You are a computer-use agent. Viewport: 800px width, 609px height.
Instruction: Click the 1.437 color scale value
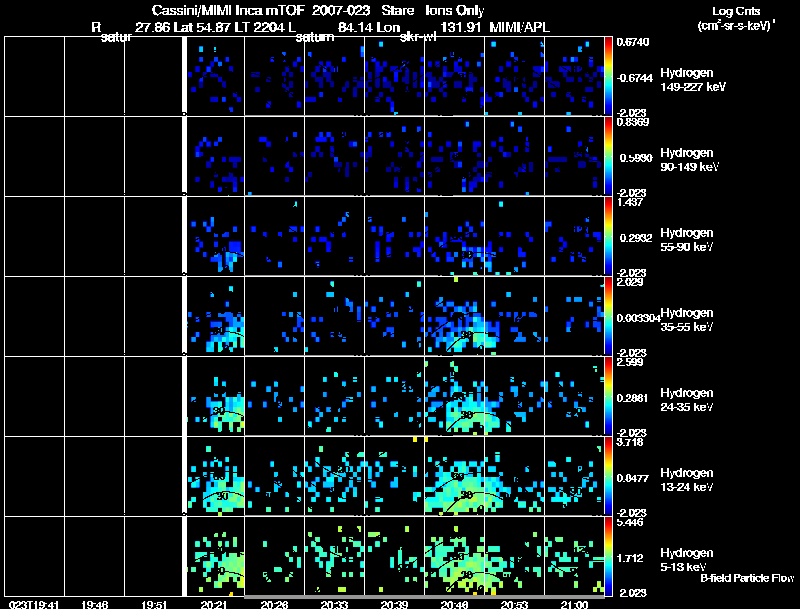click(x=630, y=202)
